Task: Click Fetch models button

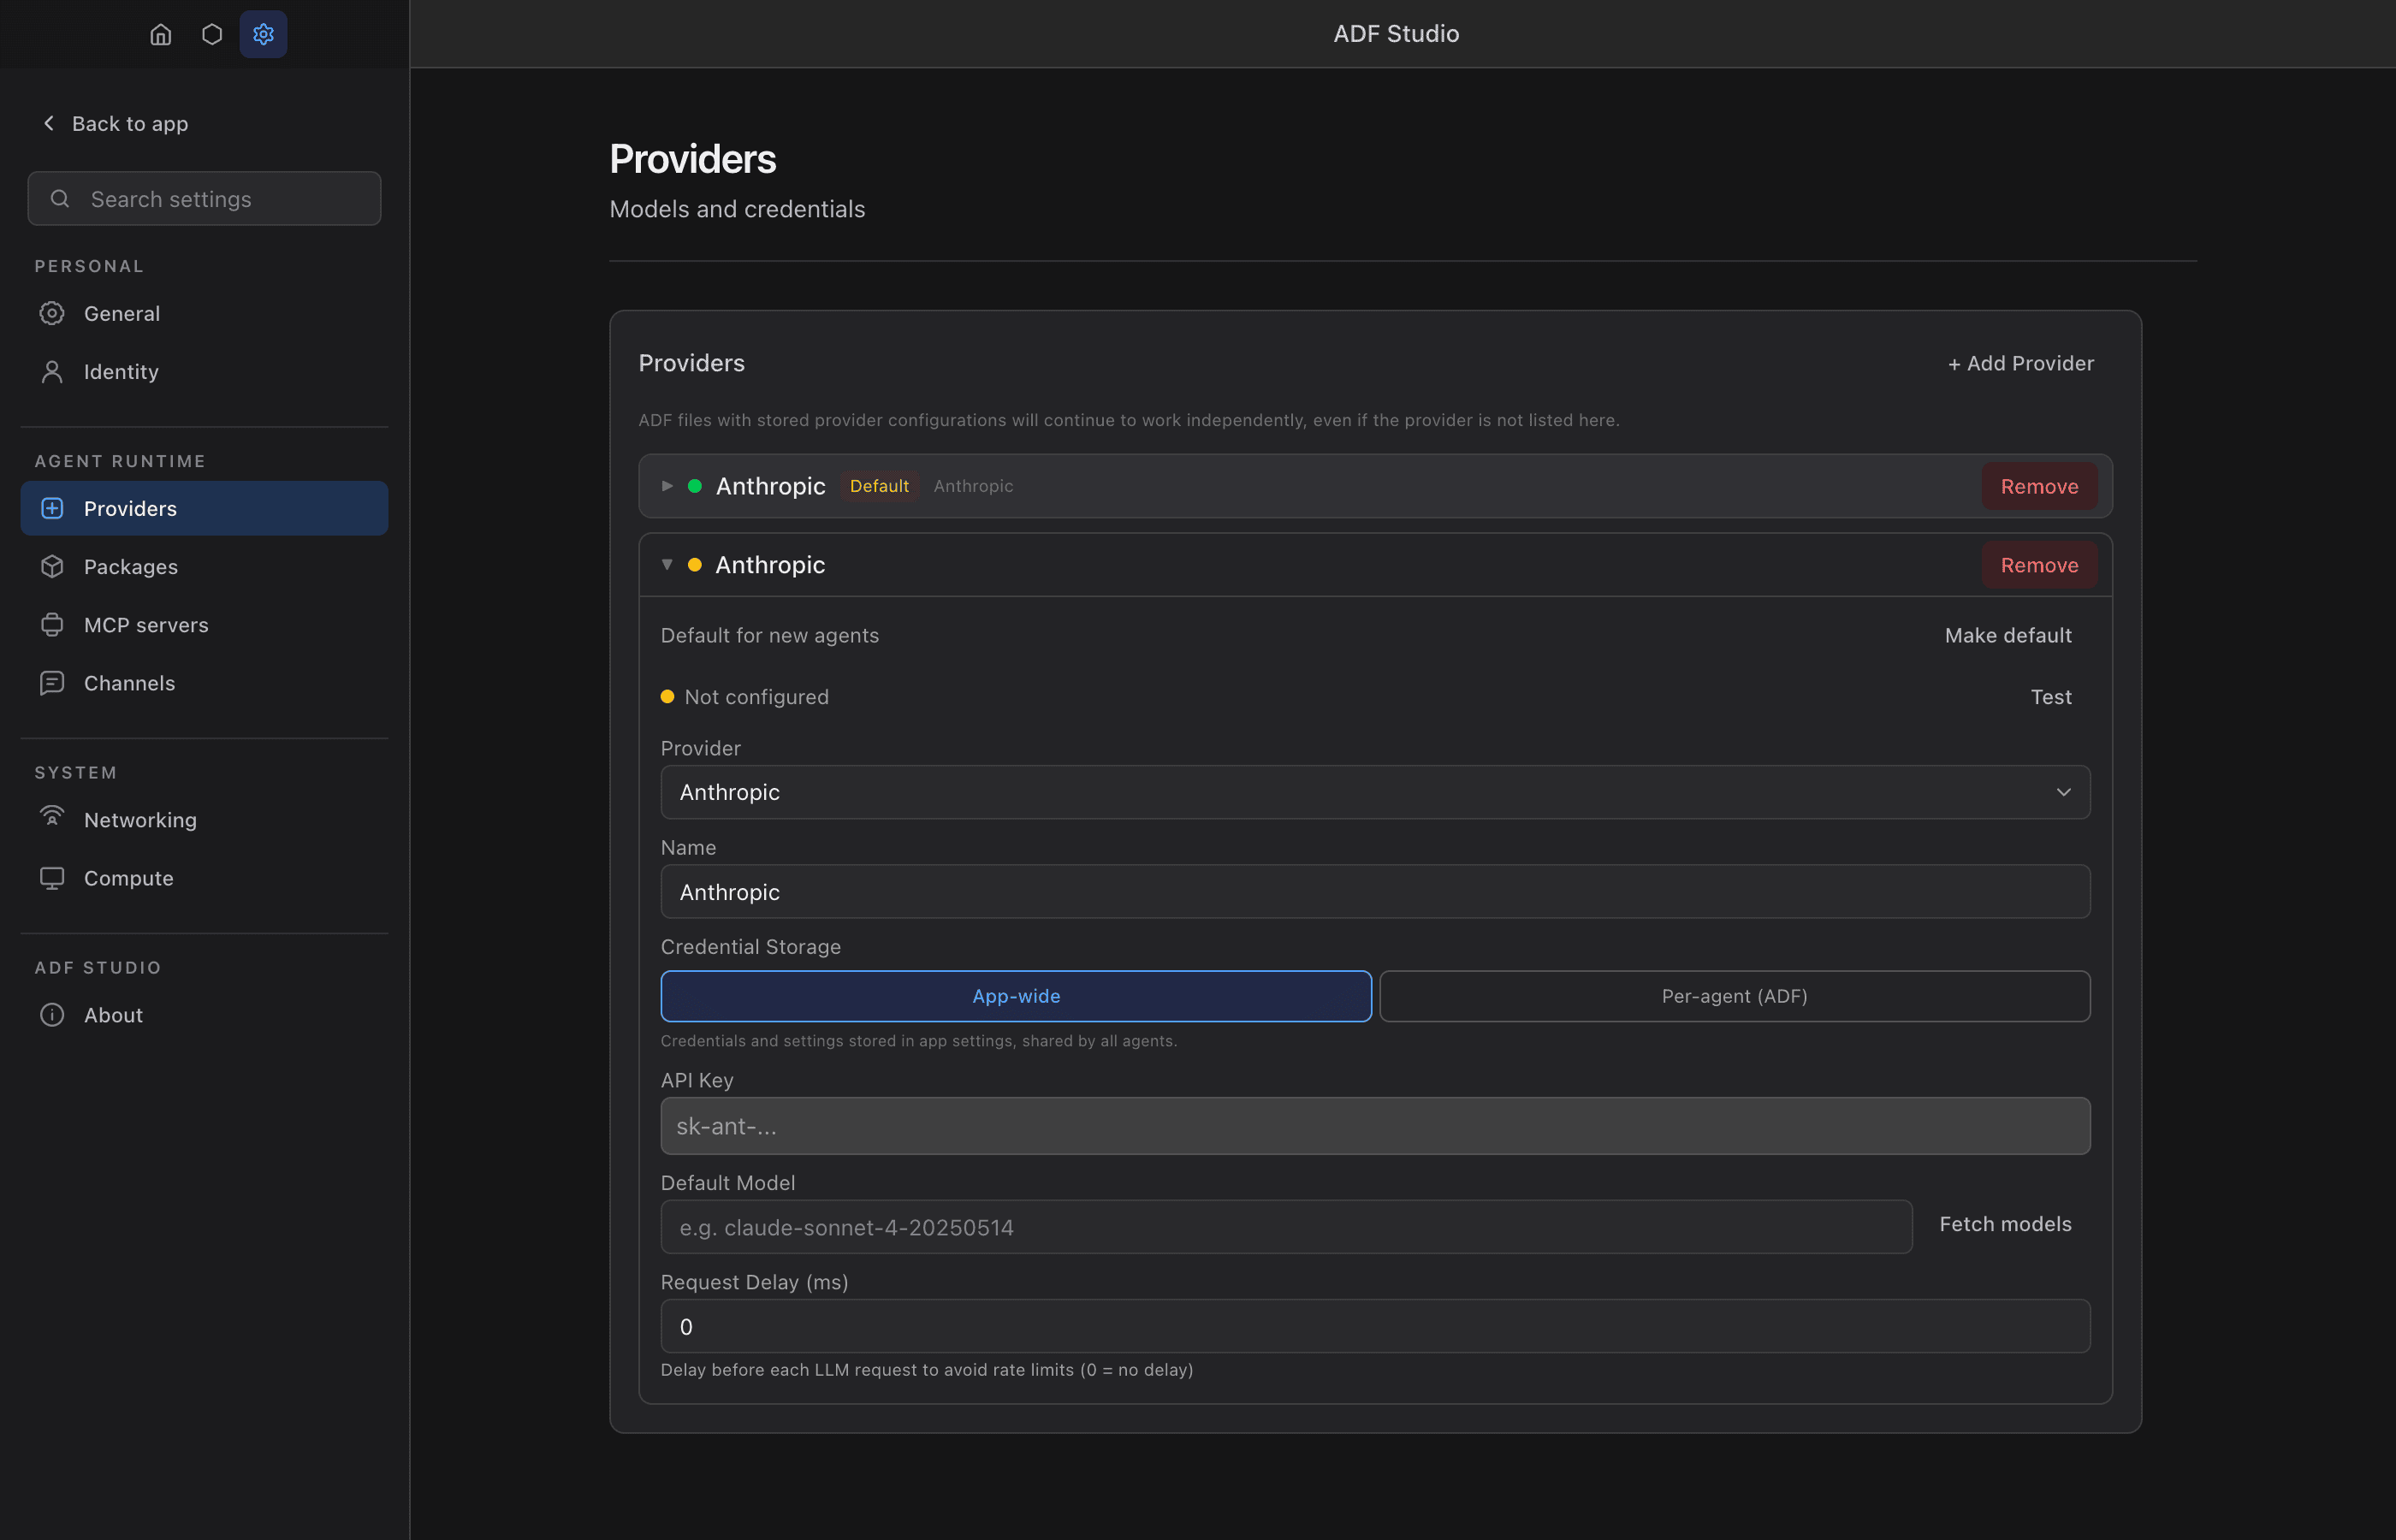Action: click(2005, 1224)
